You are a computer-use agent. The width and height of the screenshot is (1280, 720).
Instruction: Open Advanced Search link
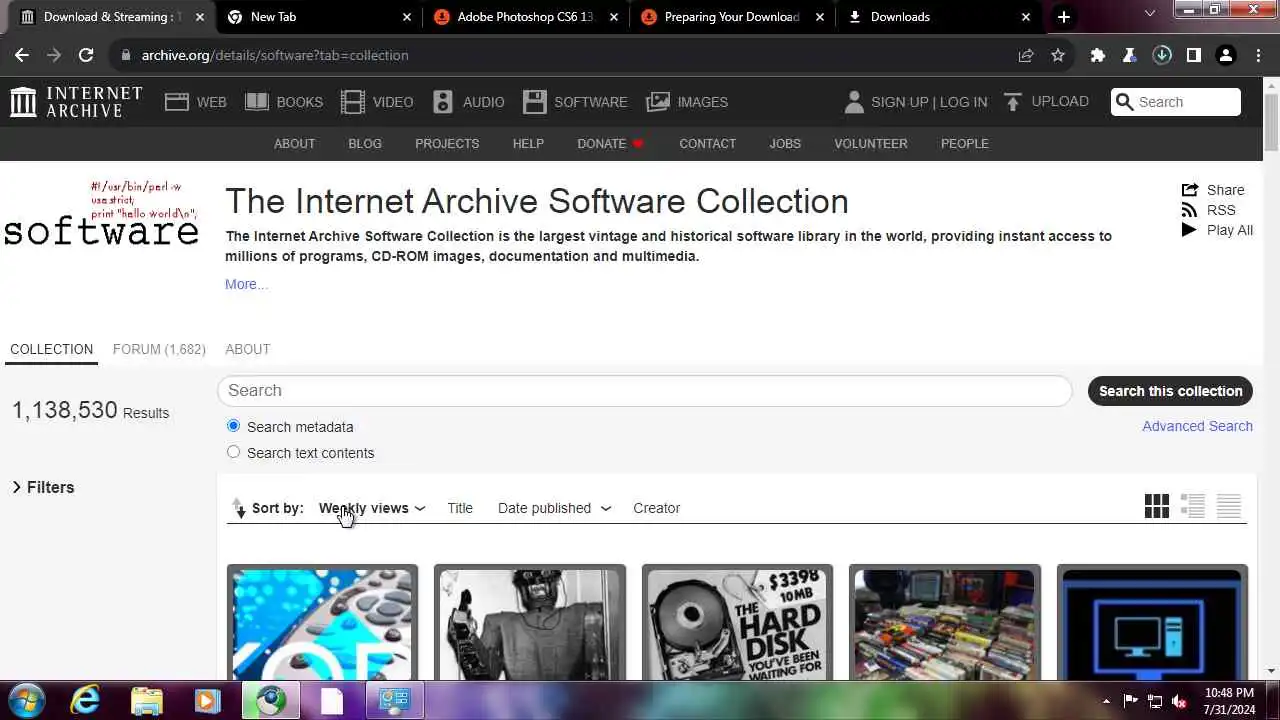pyautogui.click(x=1197, y=426)
